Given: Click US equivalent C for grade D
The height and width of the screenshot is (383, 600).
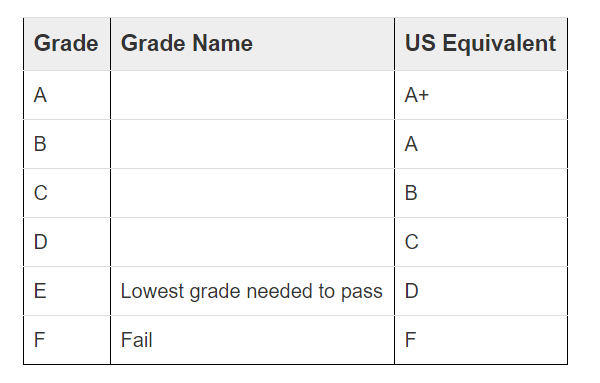Looking at the screenshot, I should pyautogui.click(x=481, y=242).
